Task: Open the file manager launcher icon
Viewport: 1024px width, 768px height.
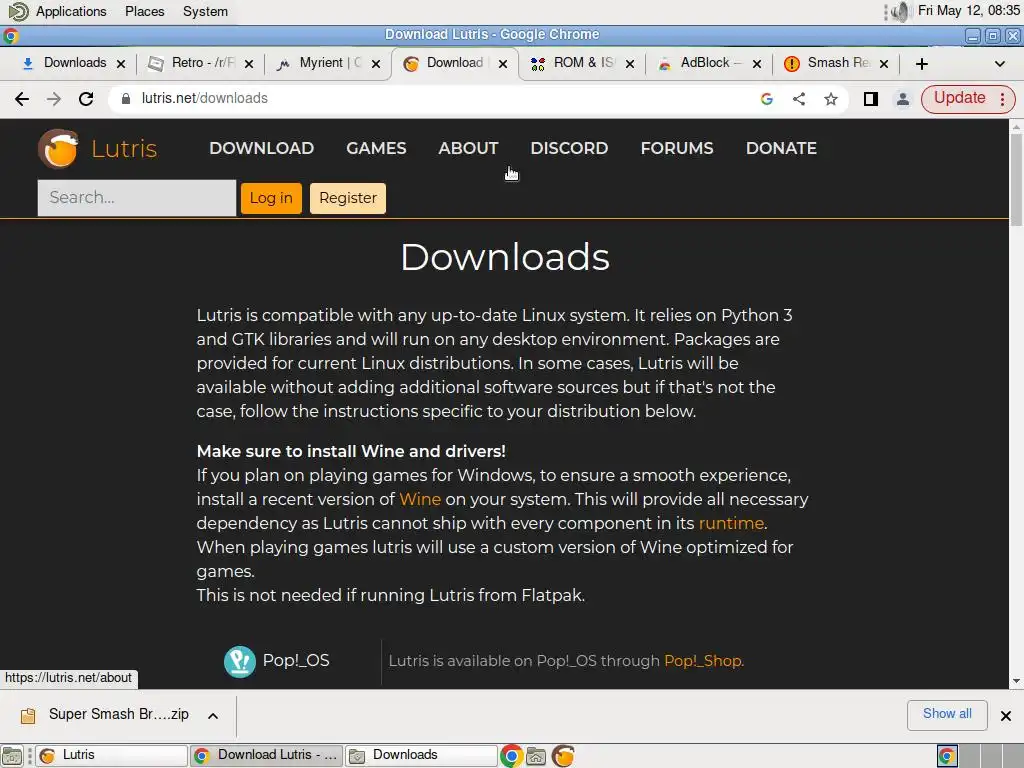Action: click(x=536, y=756)
